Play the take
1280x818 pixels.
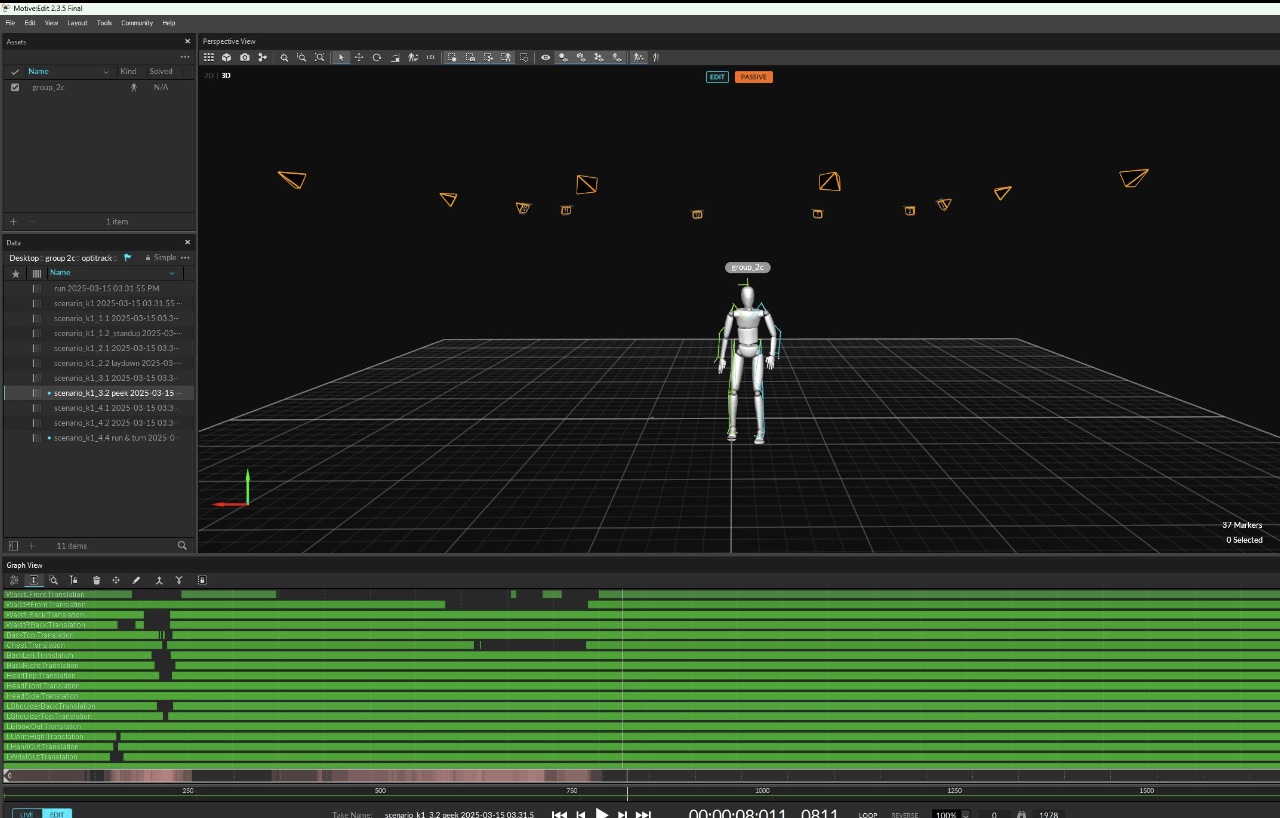(x=602, y=814)
